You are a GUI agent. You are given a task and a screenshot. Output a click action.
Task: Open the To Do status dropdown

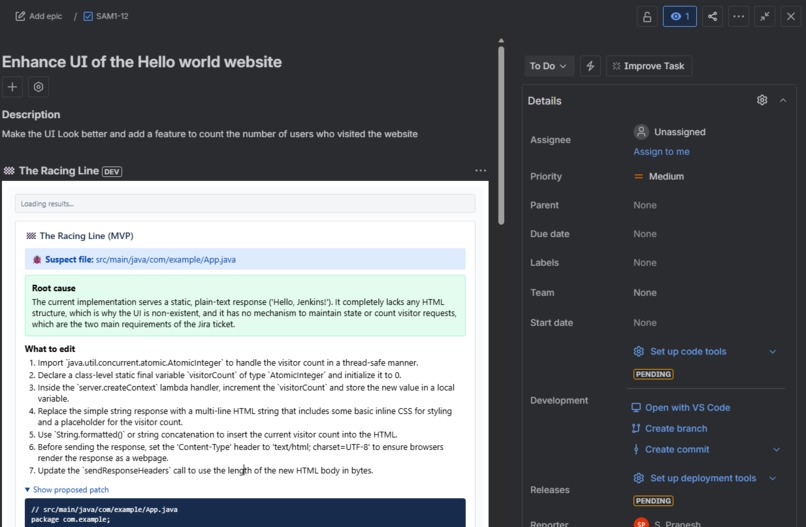click(x=548, y=66)
